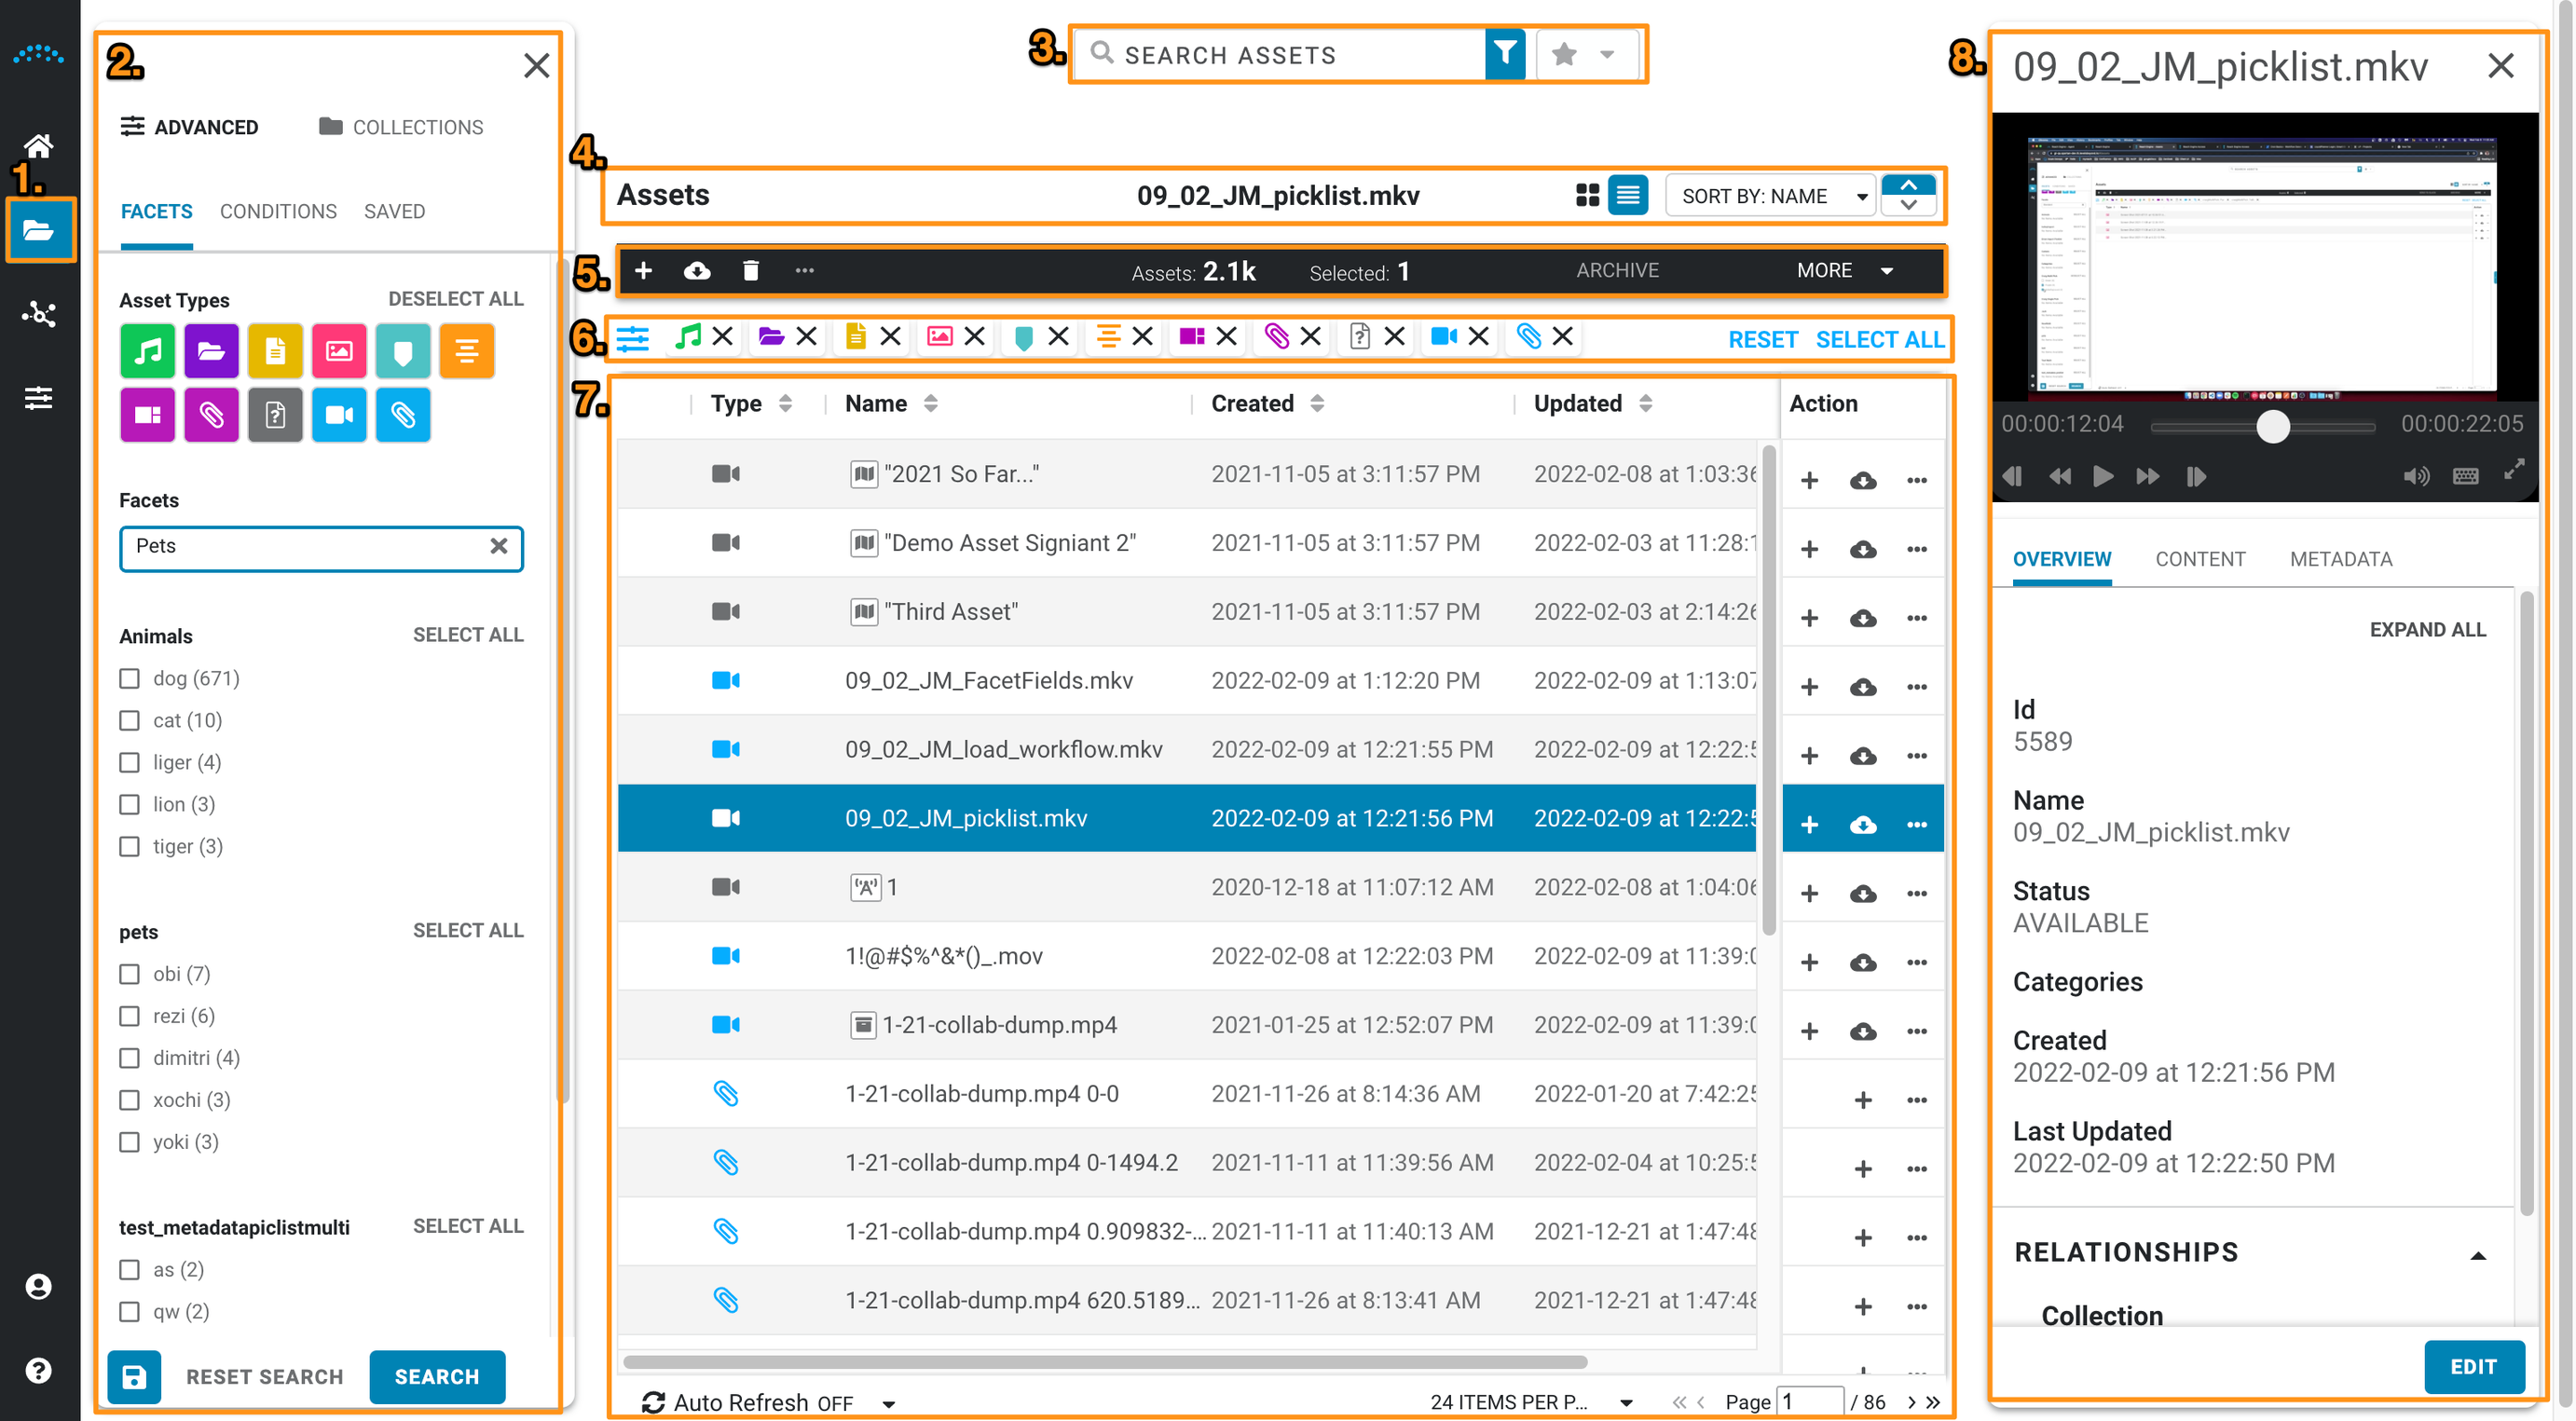The width and height of the screenshot is (2576, 1421).
Task: Tick the obi (7) pets checkbox
Action: click(129, 974)
